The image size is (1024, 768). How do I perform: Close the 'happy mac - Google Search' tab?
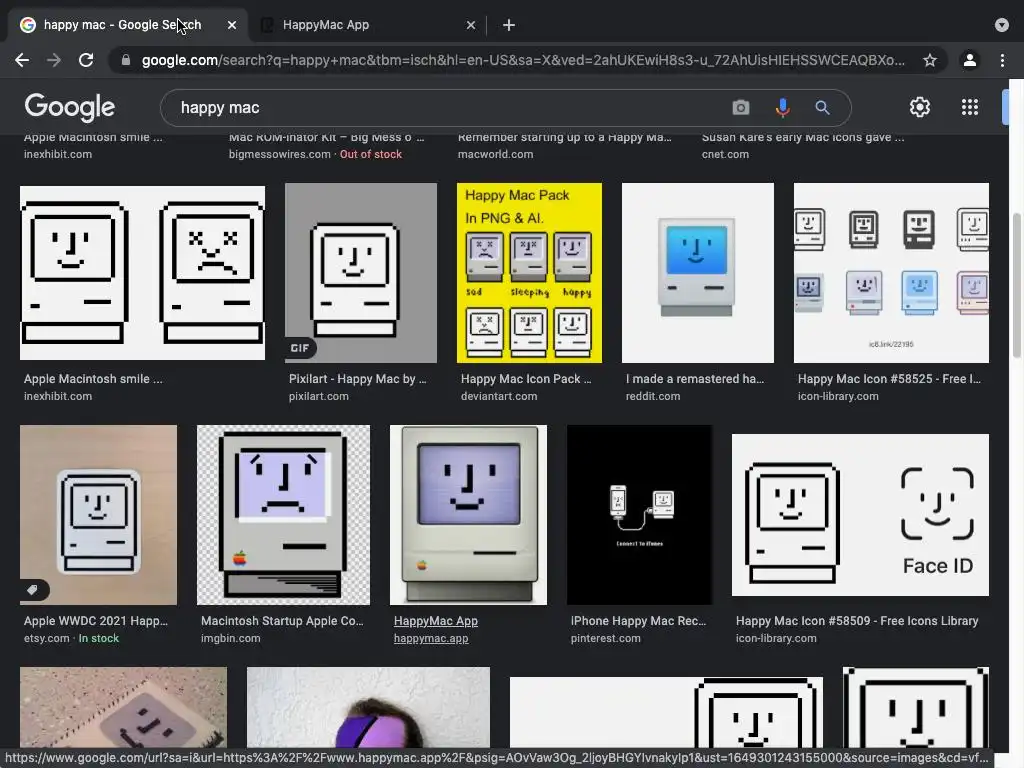coord(232,25)
